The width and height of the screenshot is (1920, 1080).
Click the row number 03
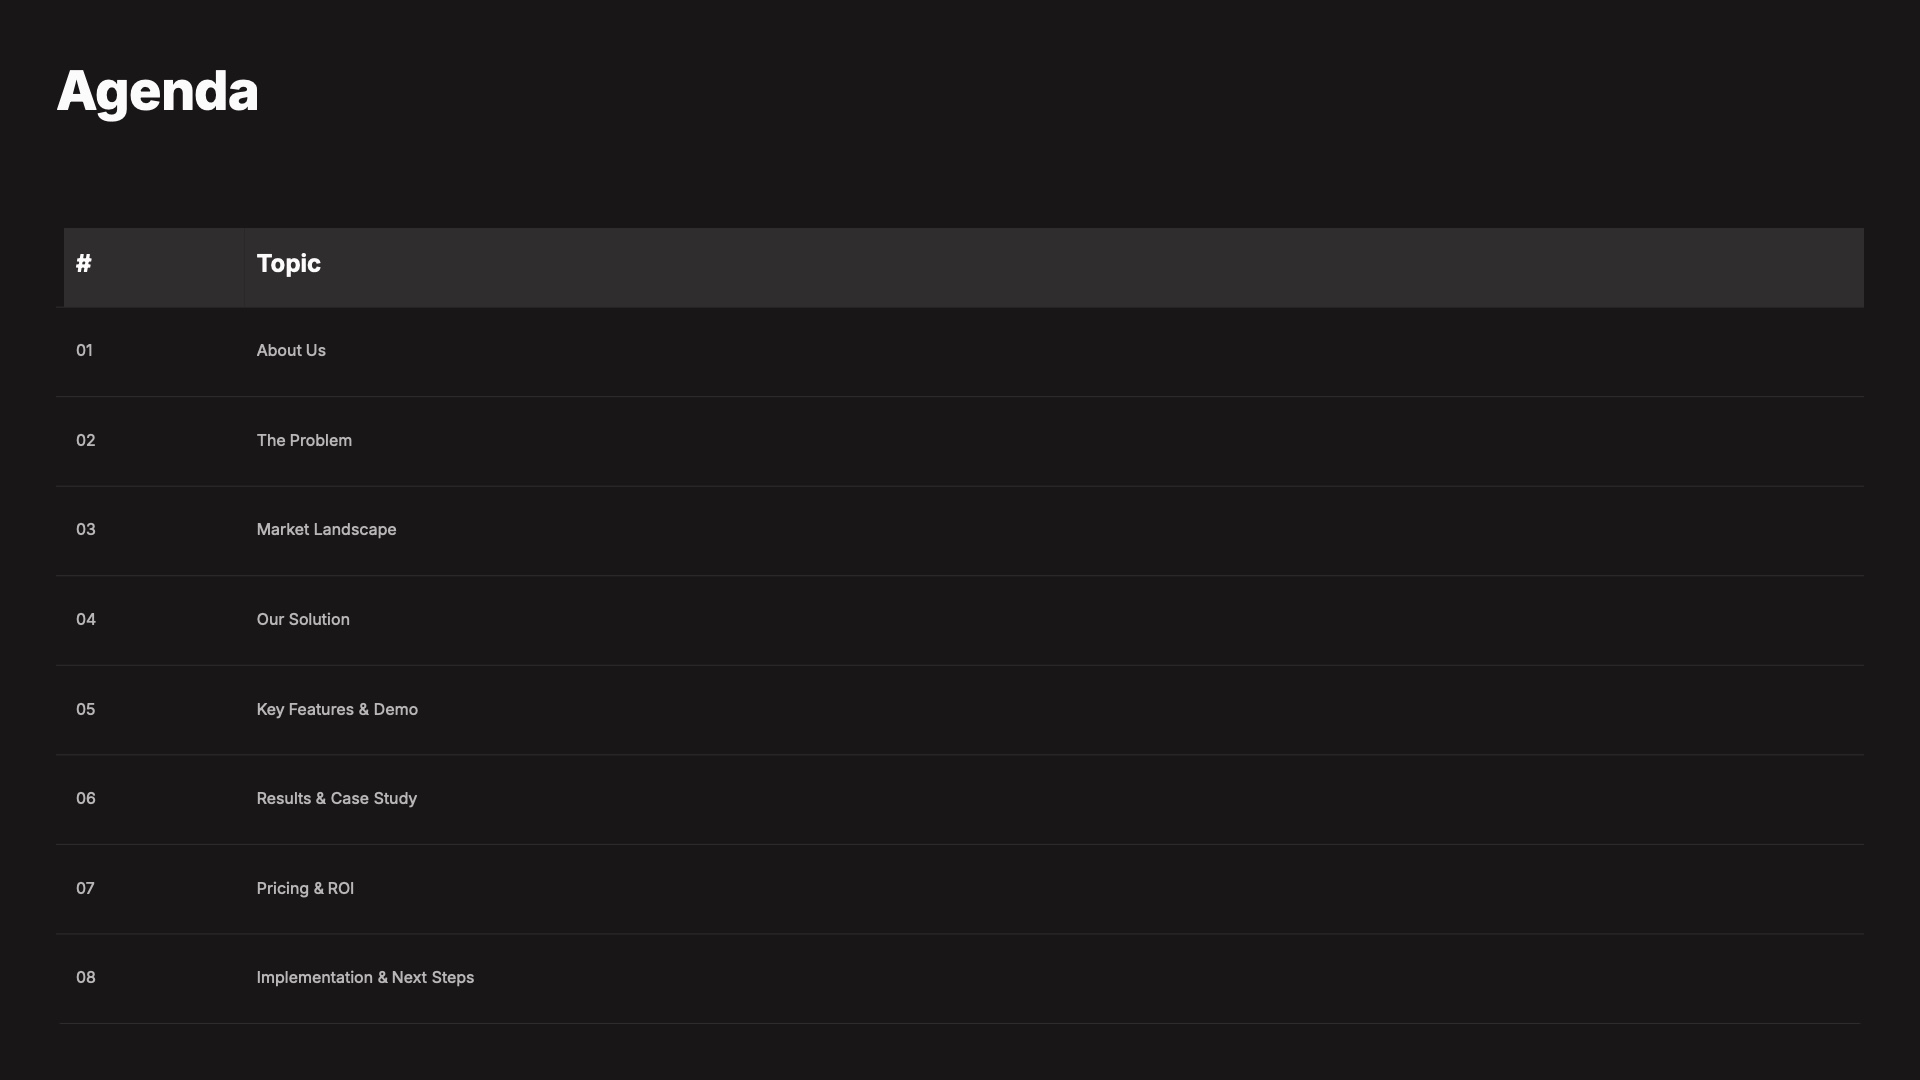click(86, 530)
